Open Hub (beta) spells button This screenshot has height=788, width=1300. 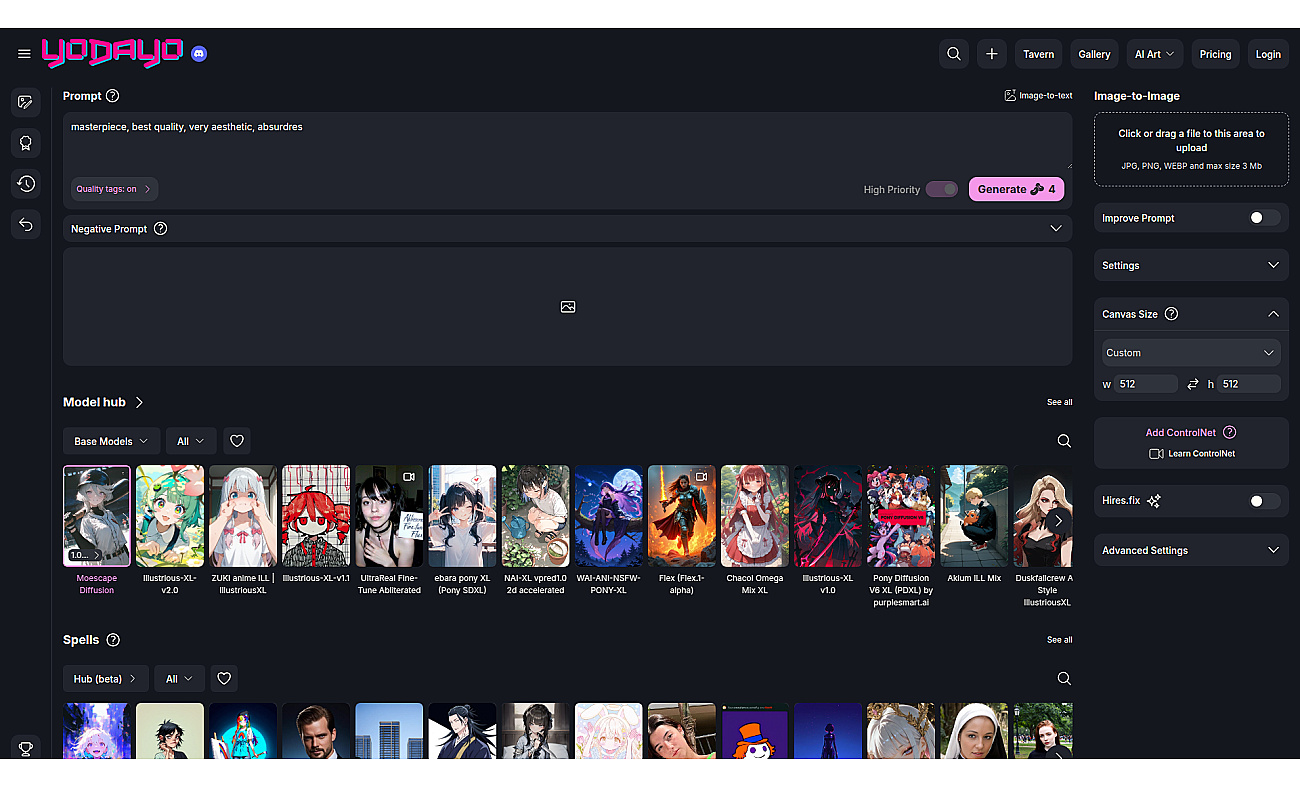click(106, 679)
